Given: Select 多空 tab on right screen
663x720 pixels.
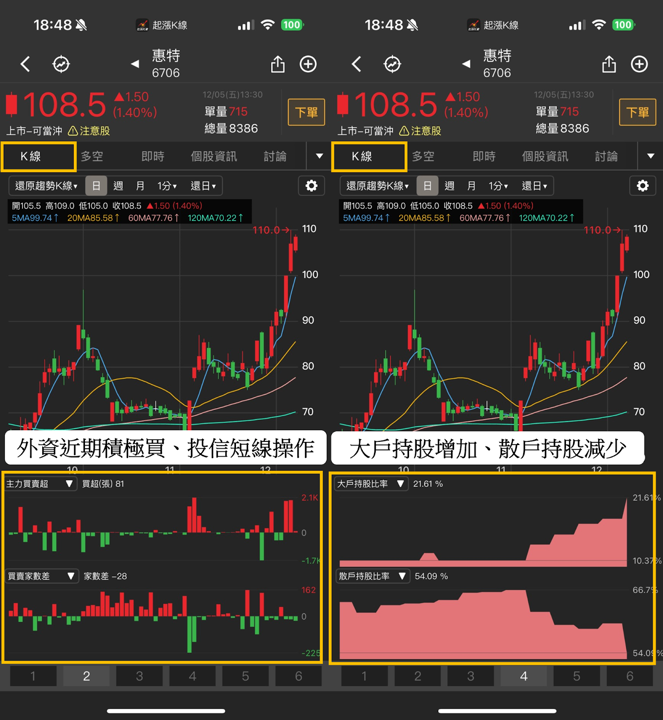Looking at the screenshot, I should [423, 157].
